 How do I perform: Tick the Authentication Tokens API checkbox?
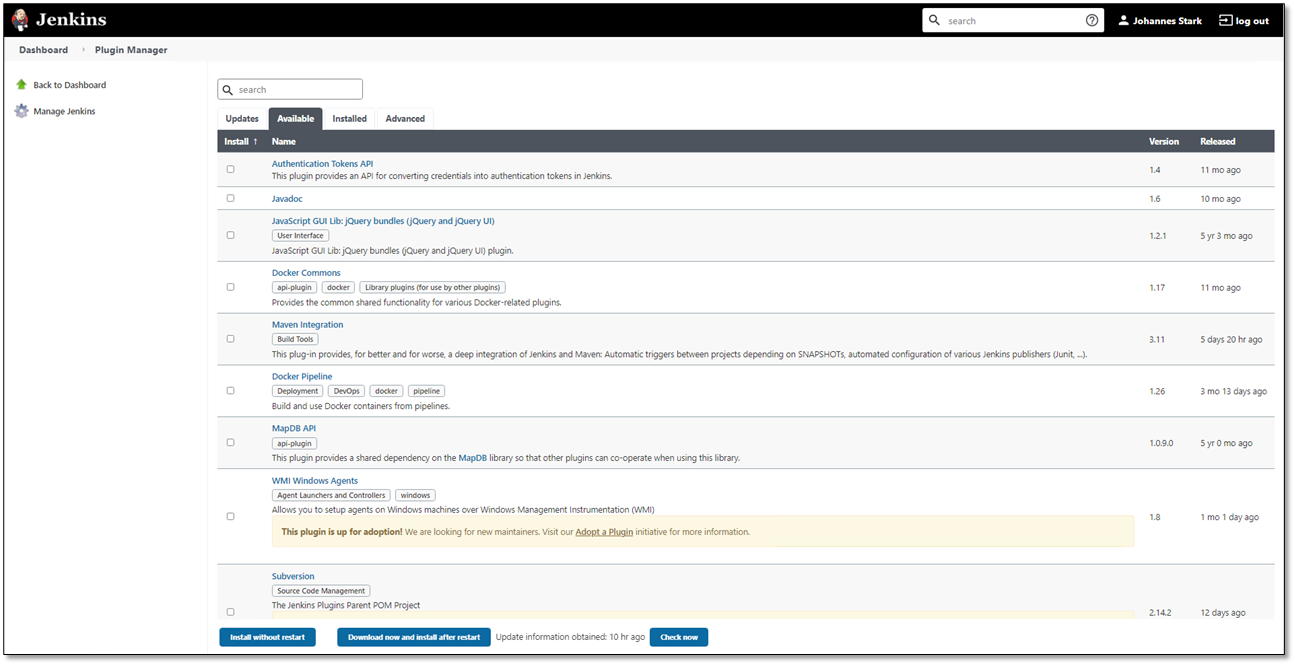coord(230,169)
